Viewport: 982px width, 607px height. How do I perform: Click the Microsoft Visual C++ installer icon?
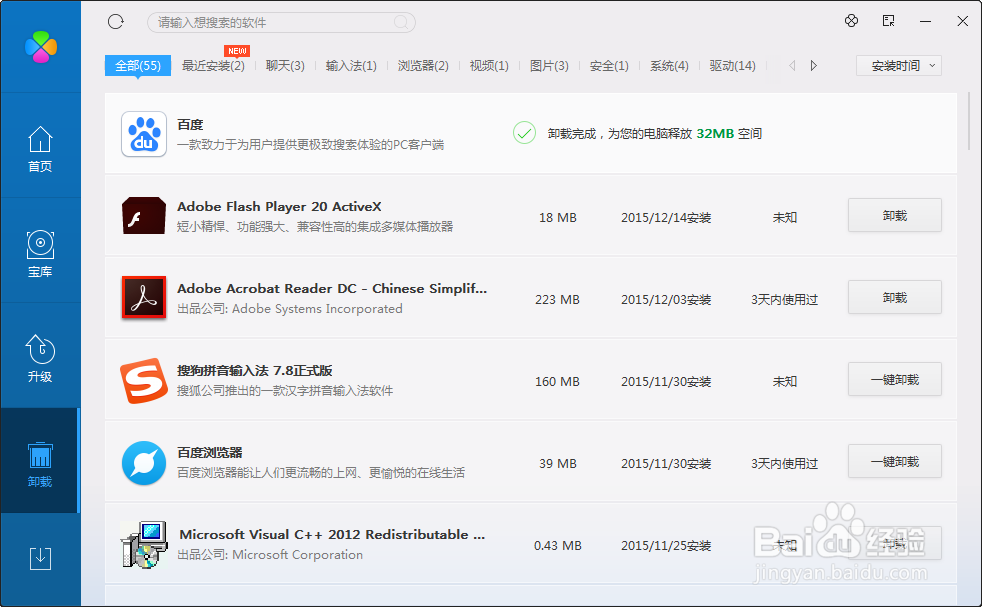tap(144, 544)
